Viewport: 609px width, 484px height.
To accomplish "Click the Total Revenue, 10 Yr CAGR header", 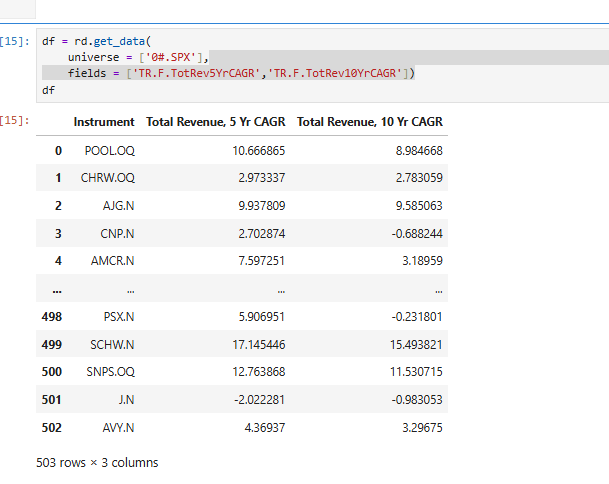I will pyautogui.click(x=370, y=122).
